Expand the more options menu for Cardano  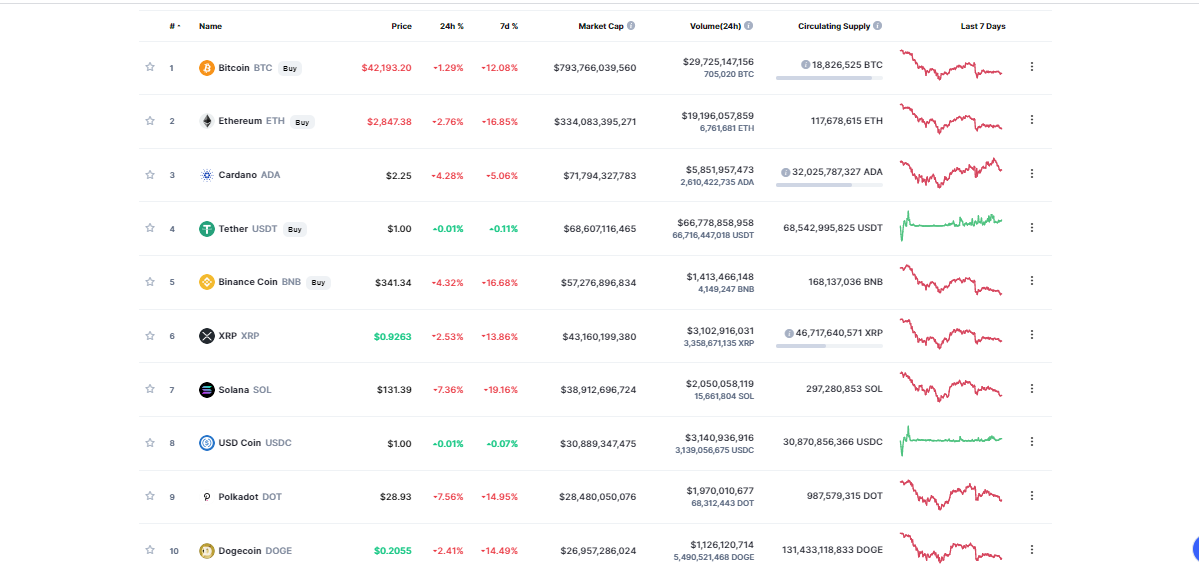(1032, 174)
